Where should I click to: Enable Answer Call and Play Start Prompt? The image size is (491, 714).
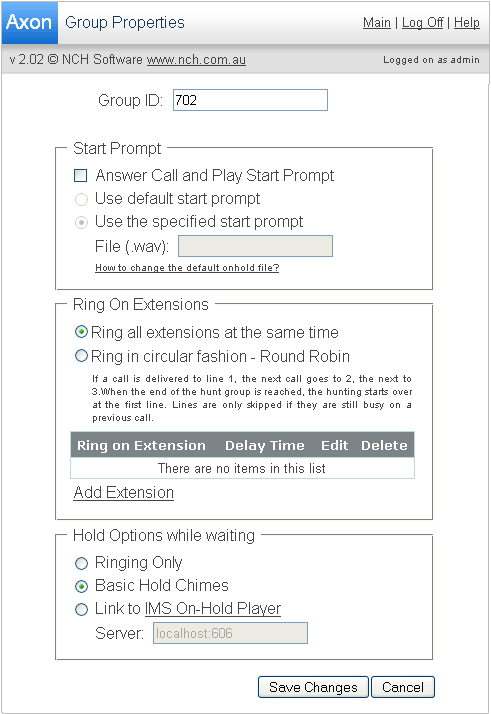81,175
